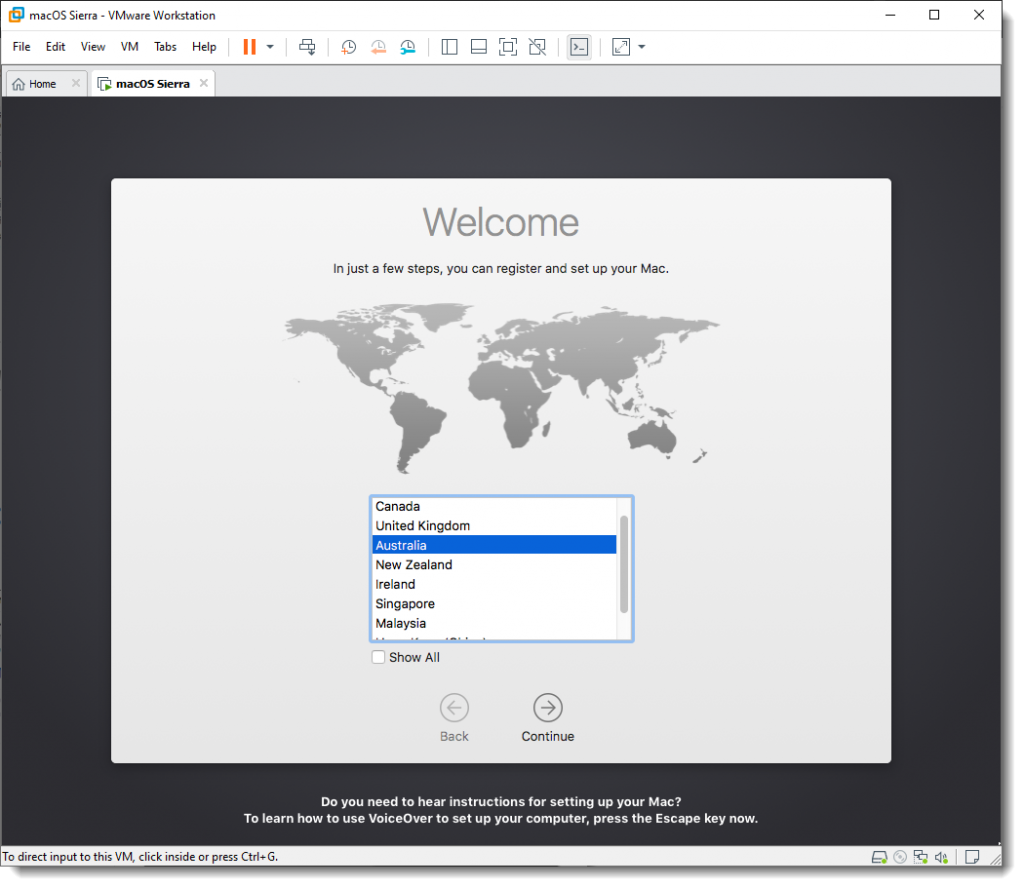This screenshot has height=888, width=1024.
Task: Select United Kingdom in the list
Action: pos(494,526)
